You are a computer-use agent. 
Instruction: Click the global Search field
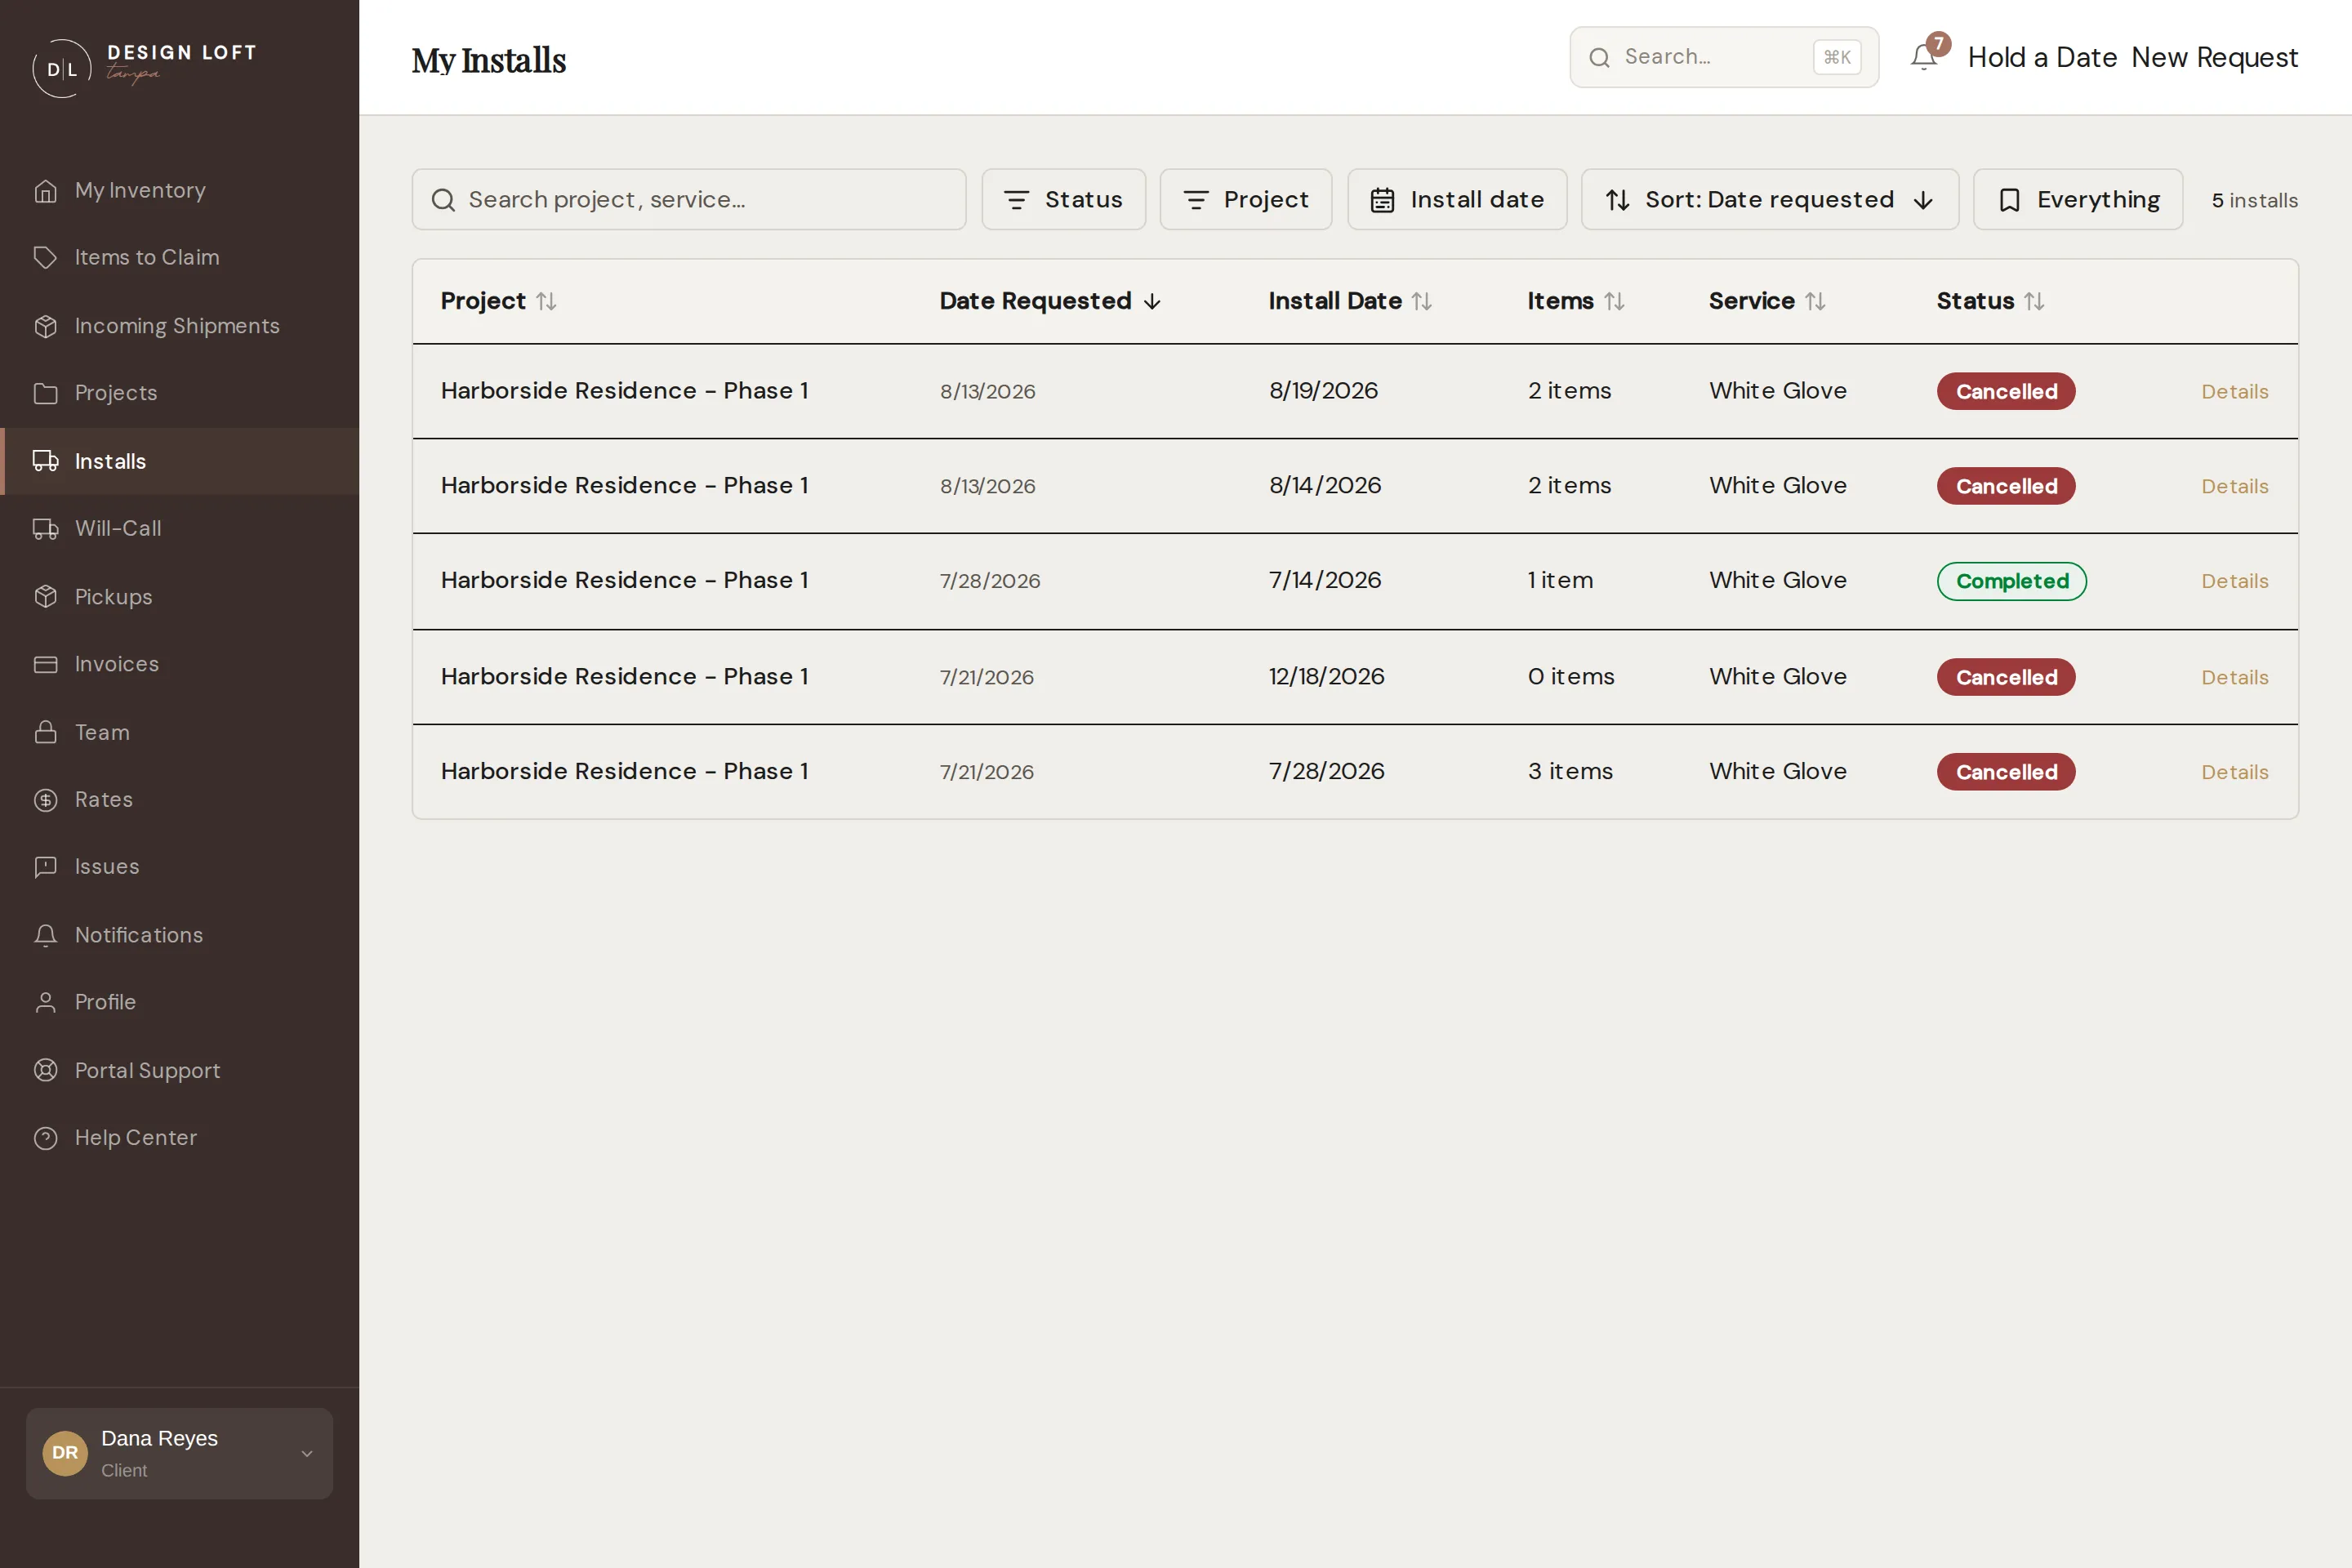pyautogui.click(x=1724, y=57)
